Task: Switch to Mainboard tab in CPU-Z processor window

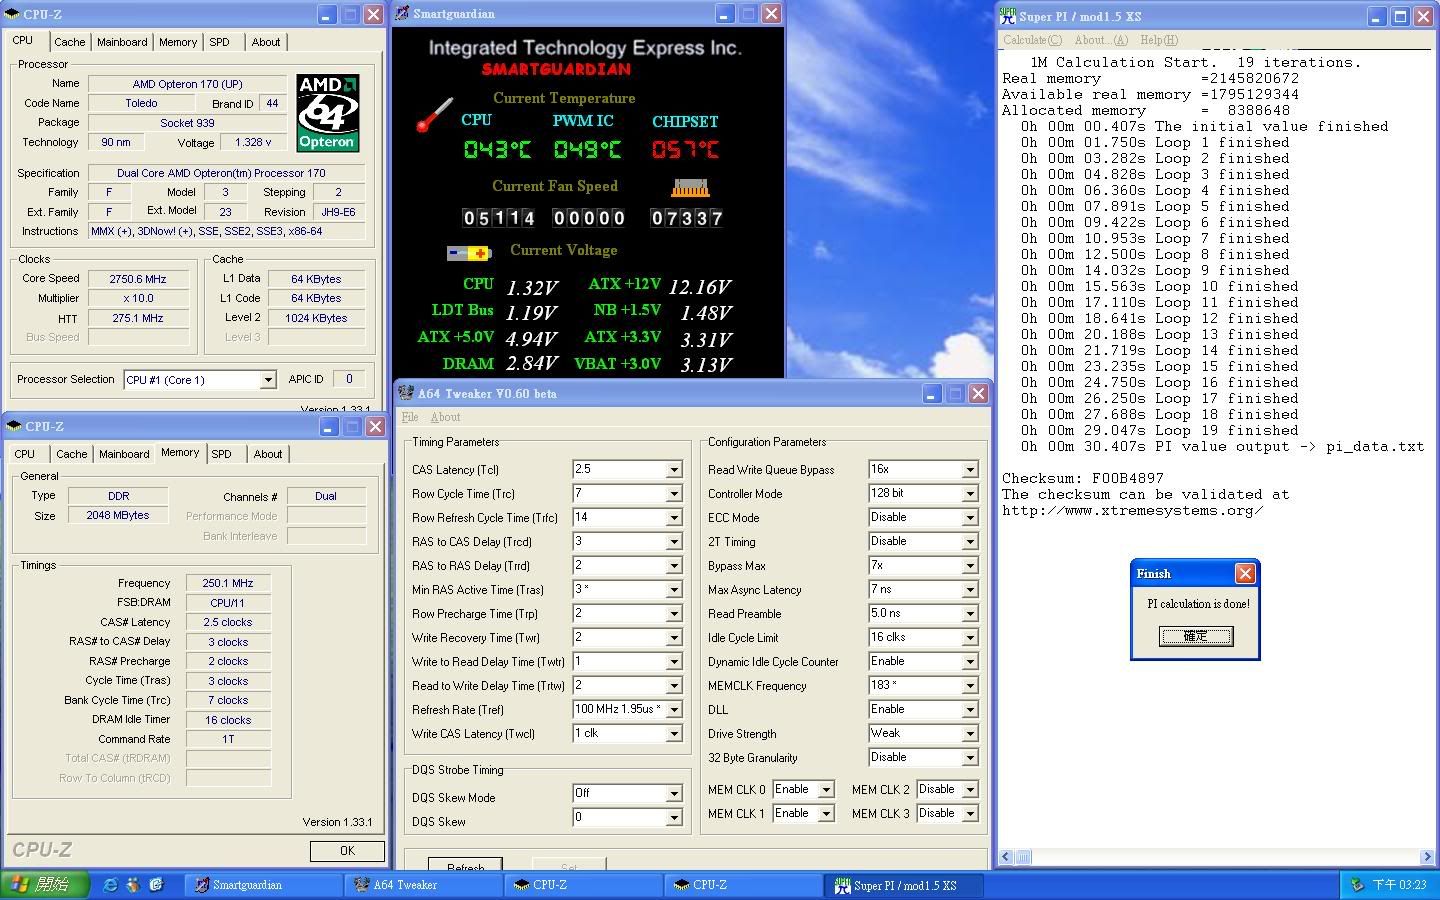Action: pyautogui.click(x=122, y=42)
